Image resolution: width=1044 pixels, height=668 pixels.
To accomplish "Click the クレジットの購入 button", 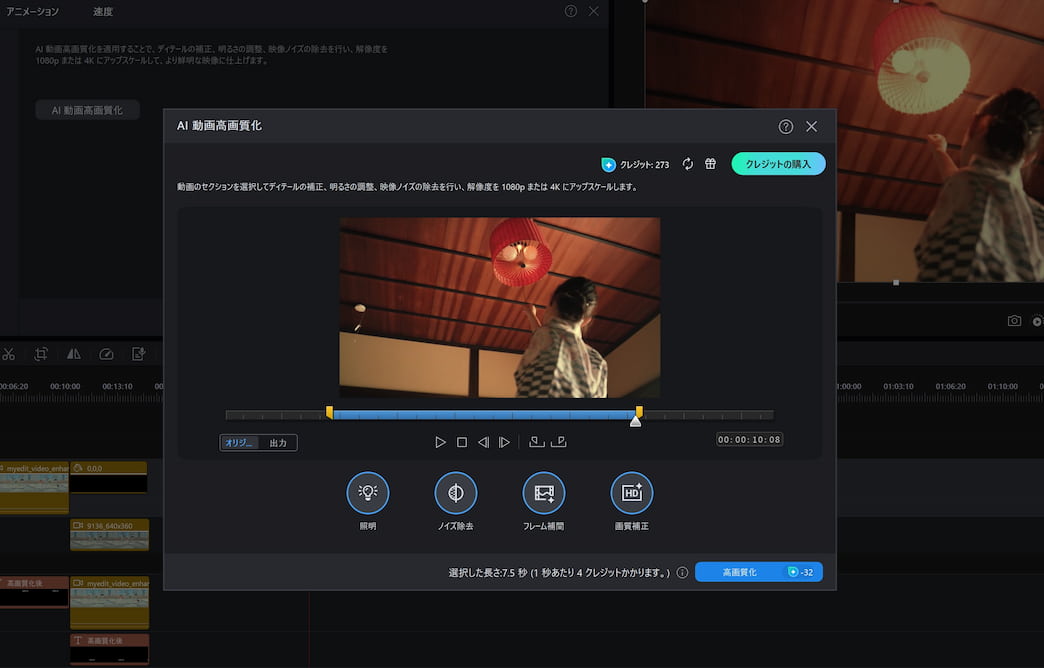I will tap(778, 163).
